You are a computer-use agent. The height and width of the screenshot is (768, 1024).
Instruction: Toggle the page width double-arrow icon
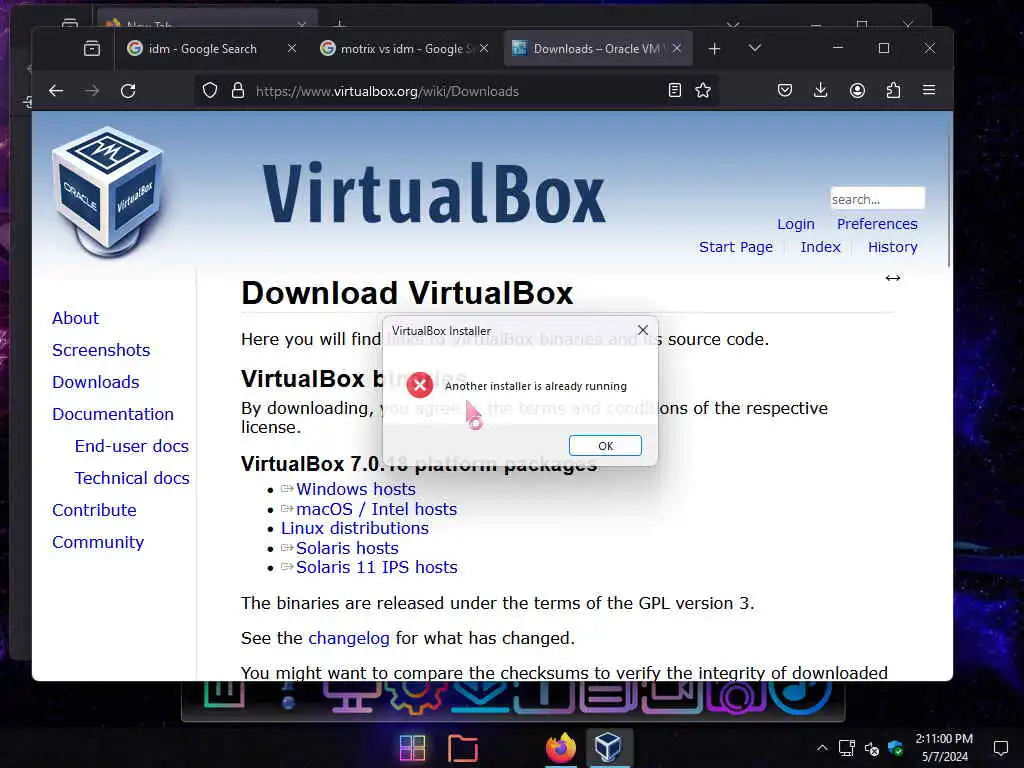(x=893, y=278)
